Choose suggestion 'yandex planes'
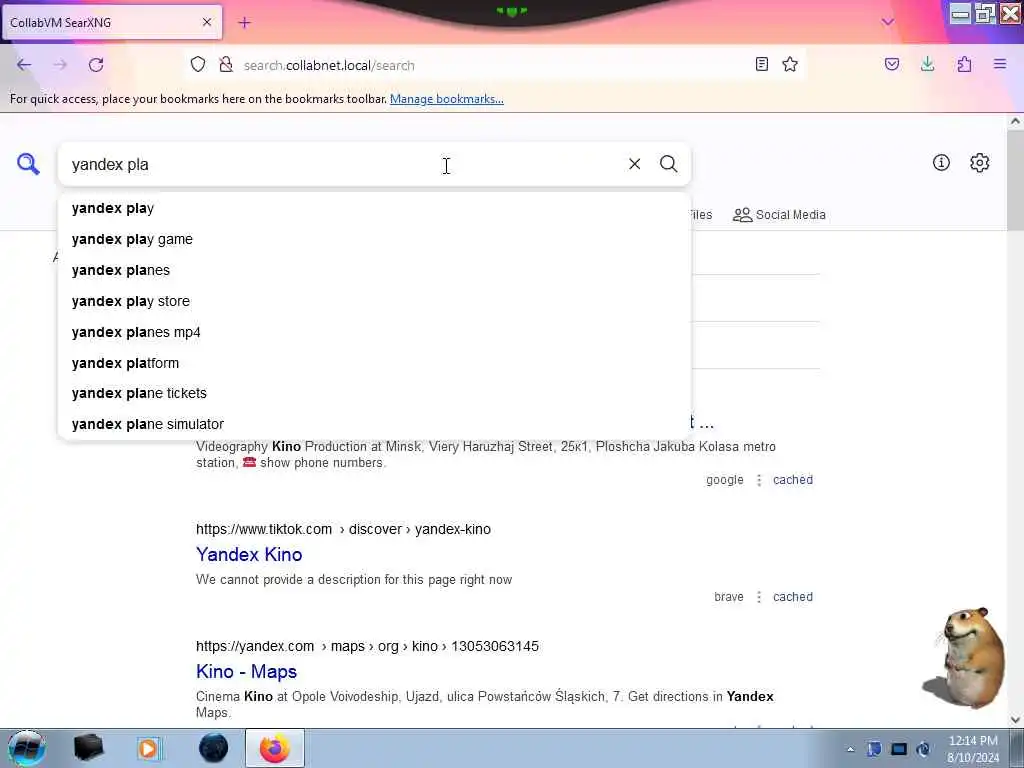Image resolution: width=1024 pixels, height=768 pixels. pos(374,270)
